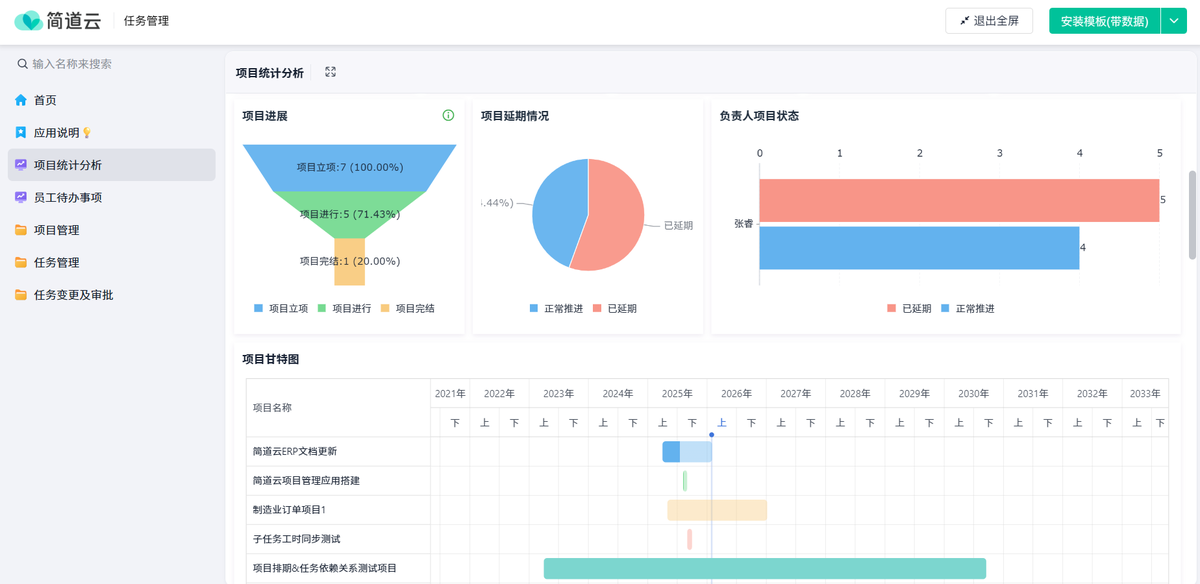Toggle 项目立项 legend in funnel chart
The width and height of the screenshot is (1200, 584).
pyautogui.click(x=281, y=309)
